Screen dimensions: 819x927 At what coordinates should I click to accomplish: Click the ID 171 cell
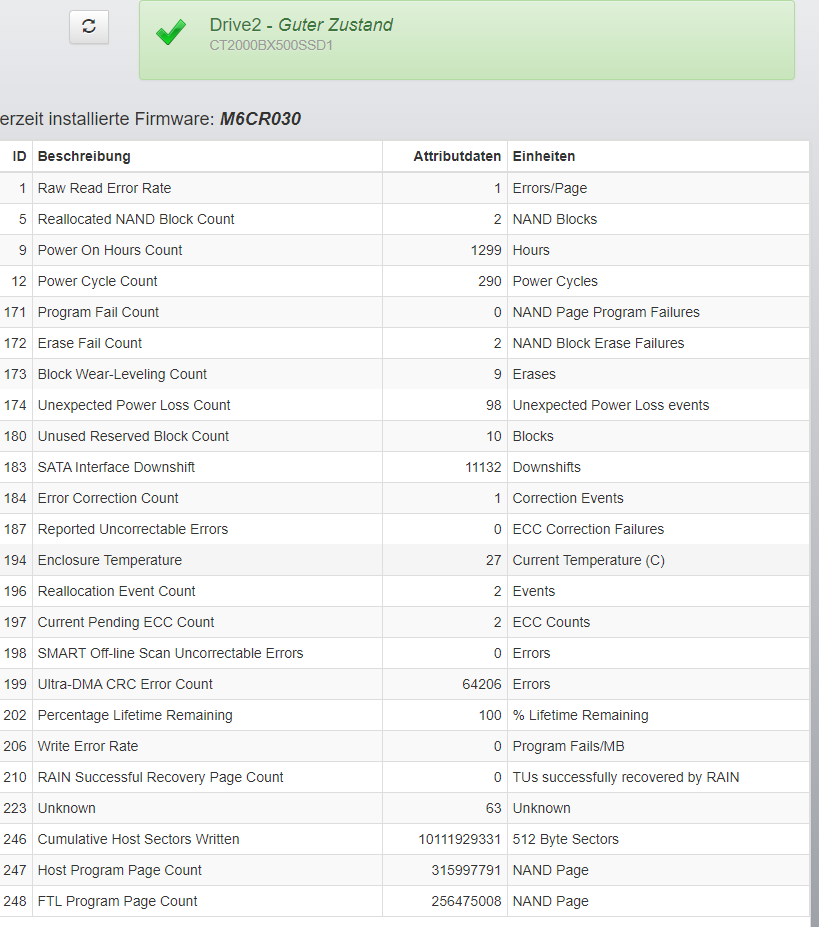tap(15, 312)
